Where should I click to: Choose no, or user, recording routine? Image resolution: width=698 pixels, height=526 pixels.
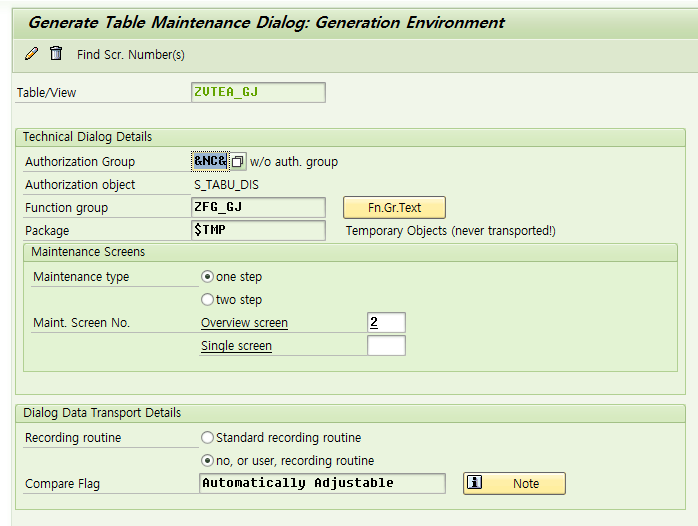point(207,461)
